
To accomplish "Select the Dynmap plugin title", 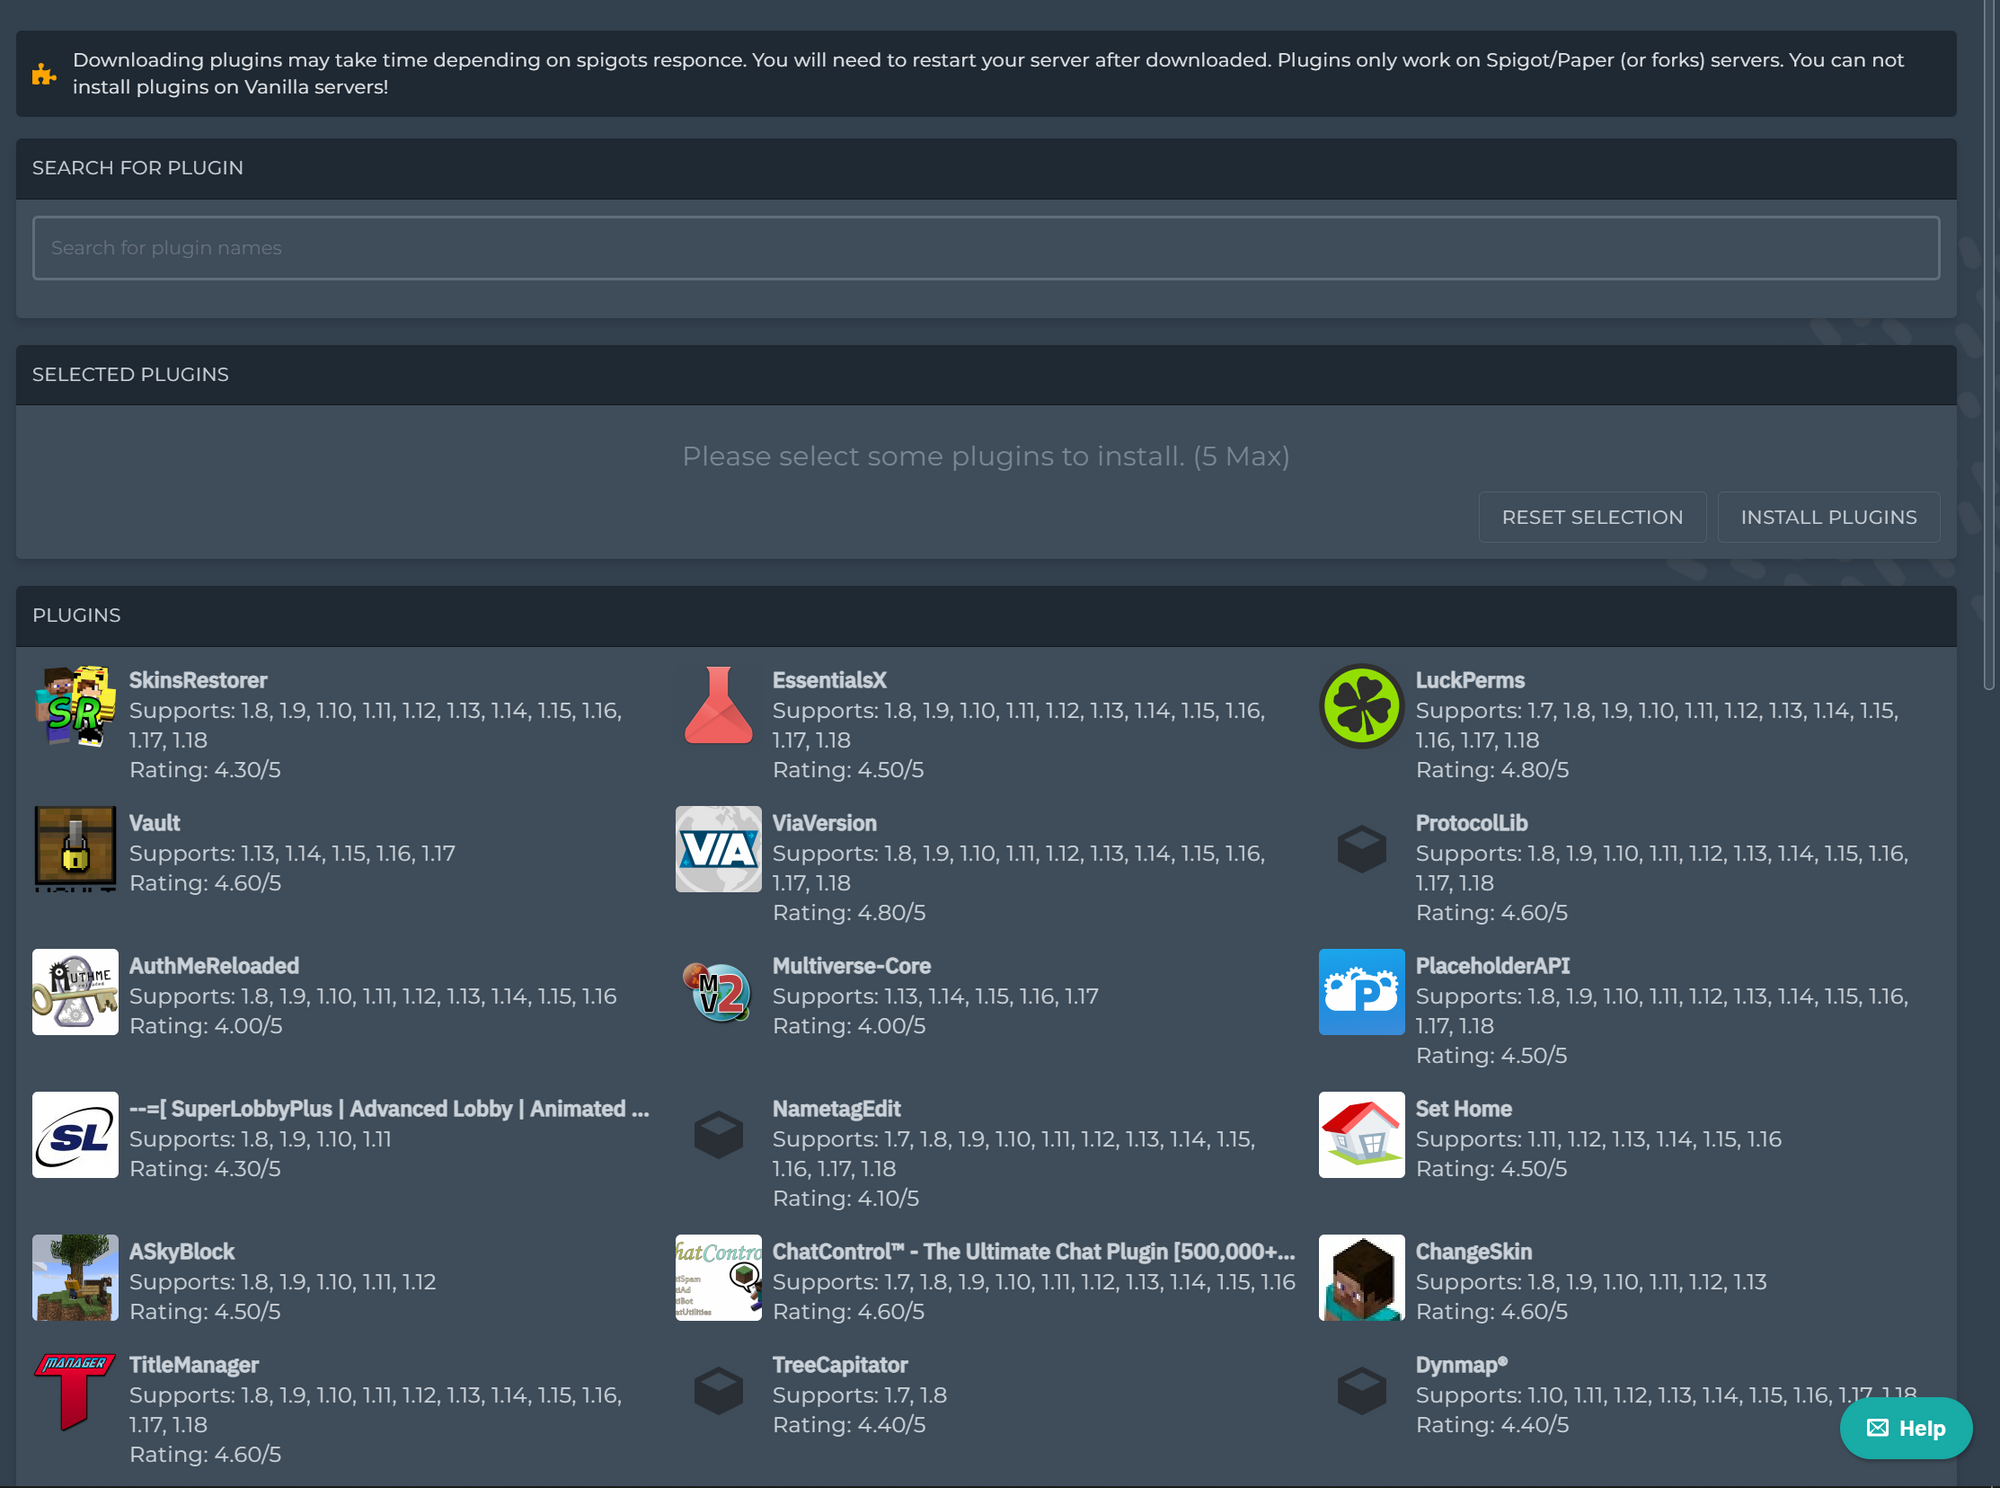I will [1461, 1365].
